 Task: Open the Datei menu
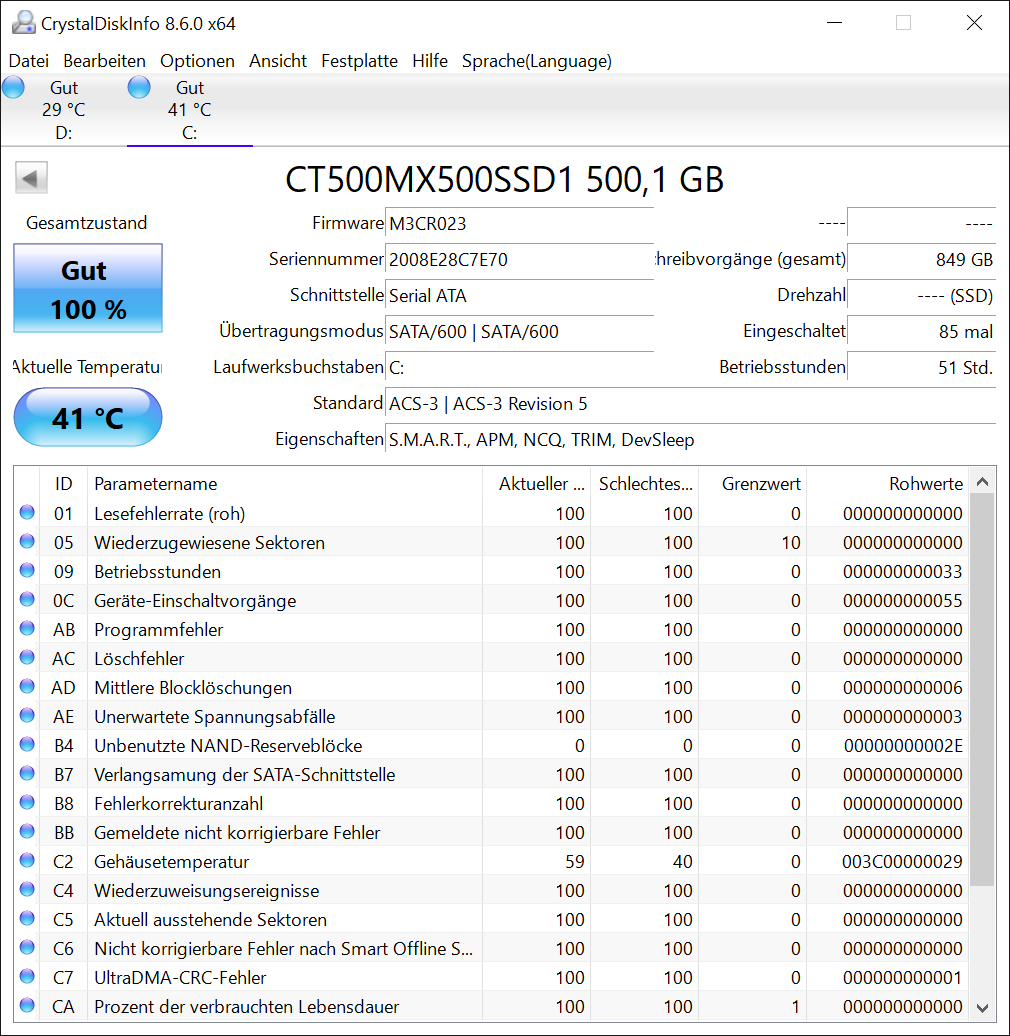tap(28, 61)
